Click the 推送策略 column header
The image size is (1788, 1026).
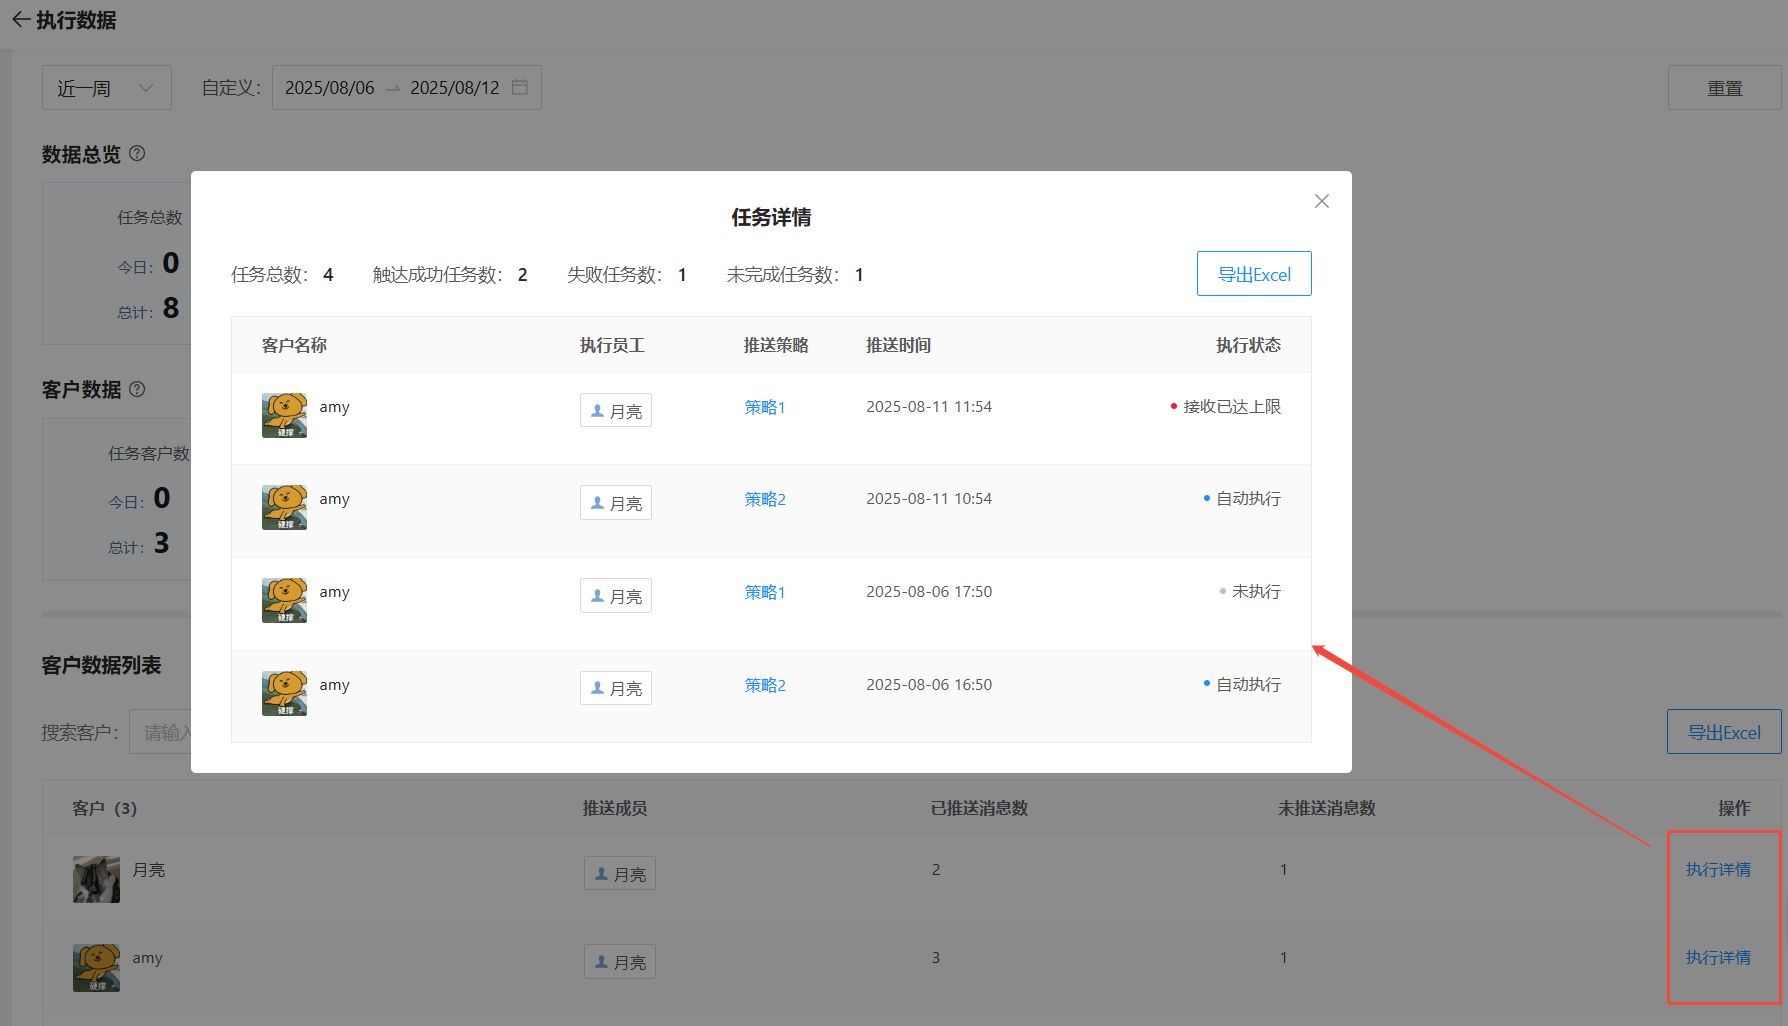[x=776, y=345]
